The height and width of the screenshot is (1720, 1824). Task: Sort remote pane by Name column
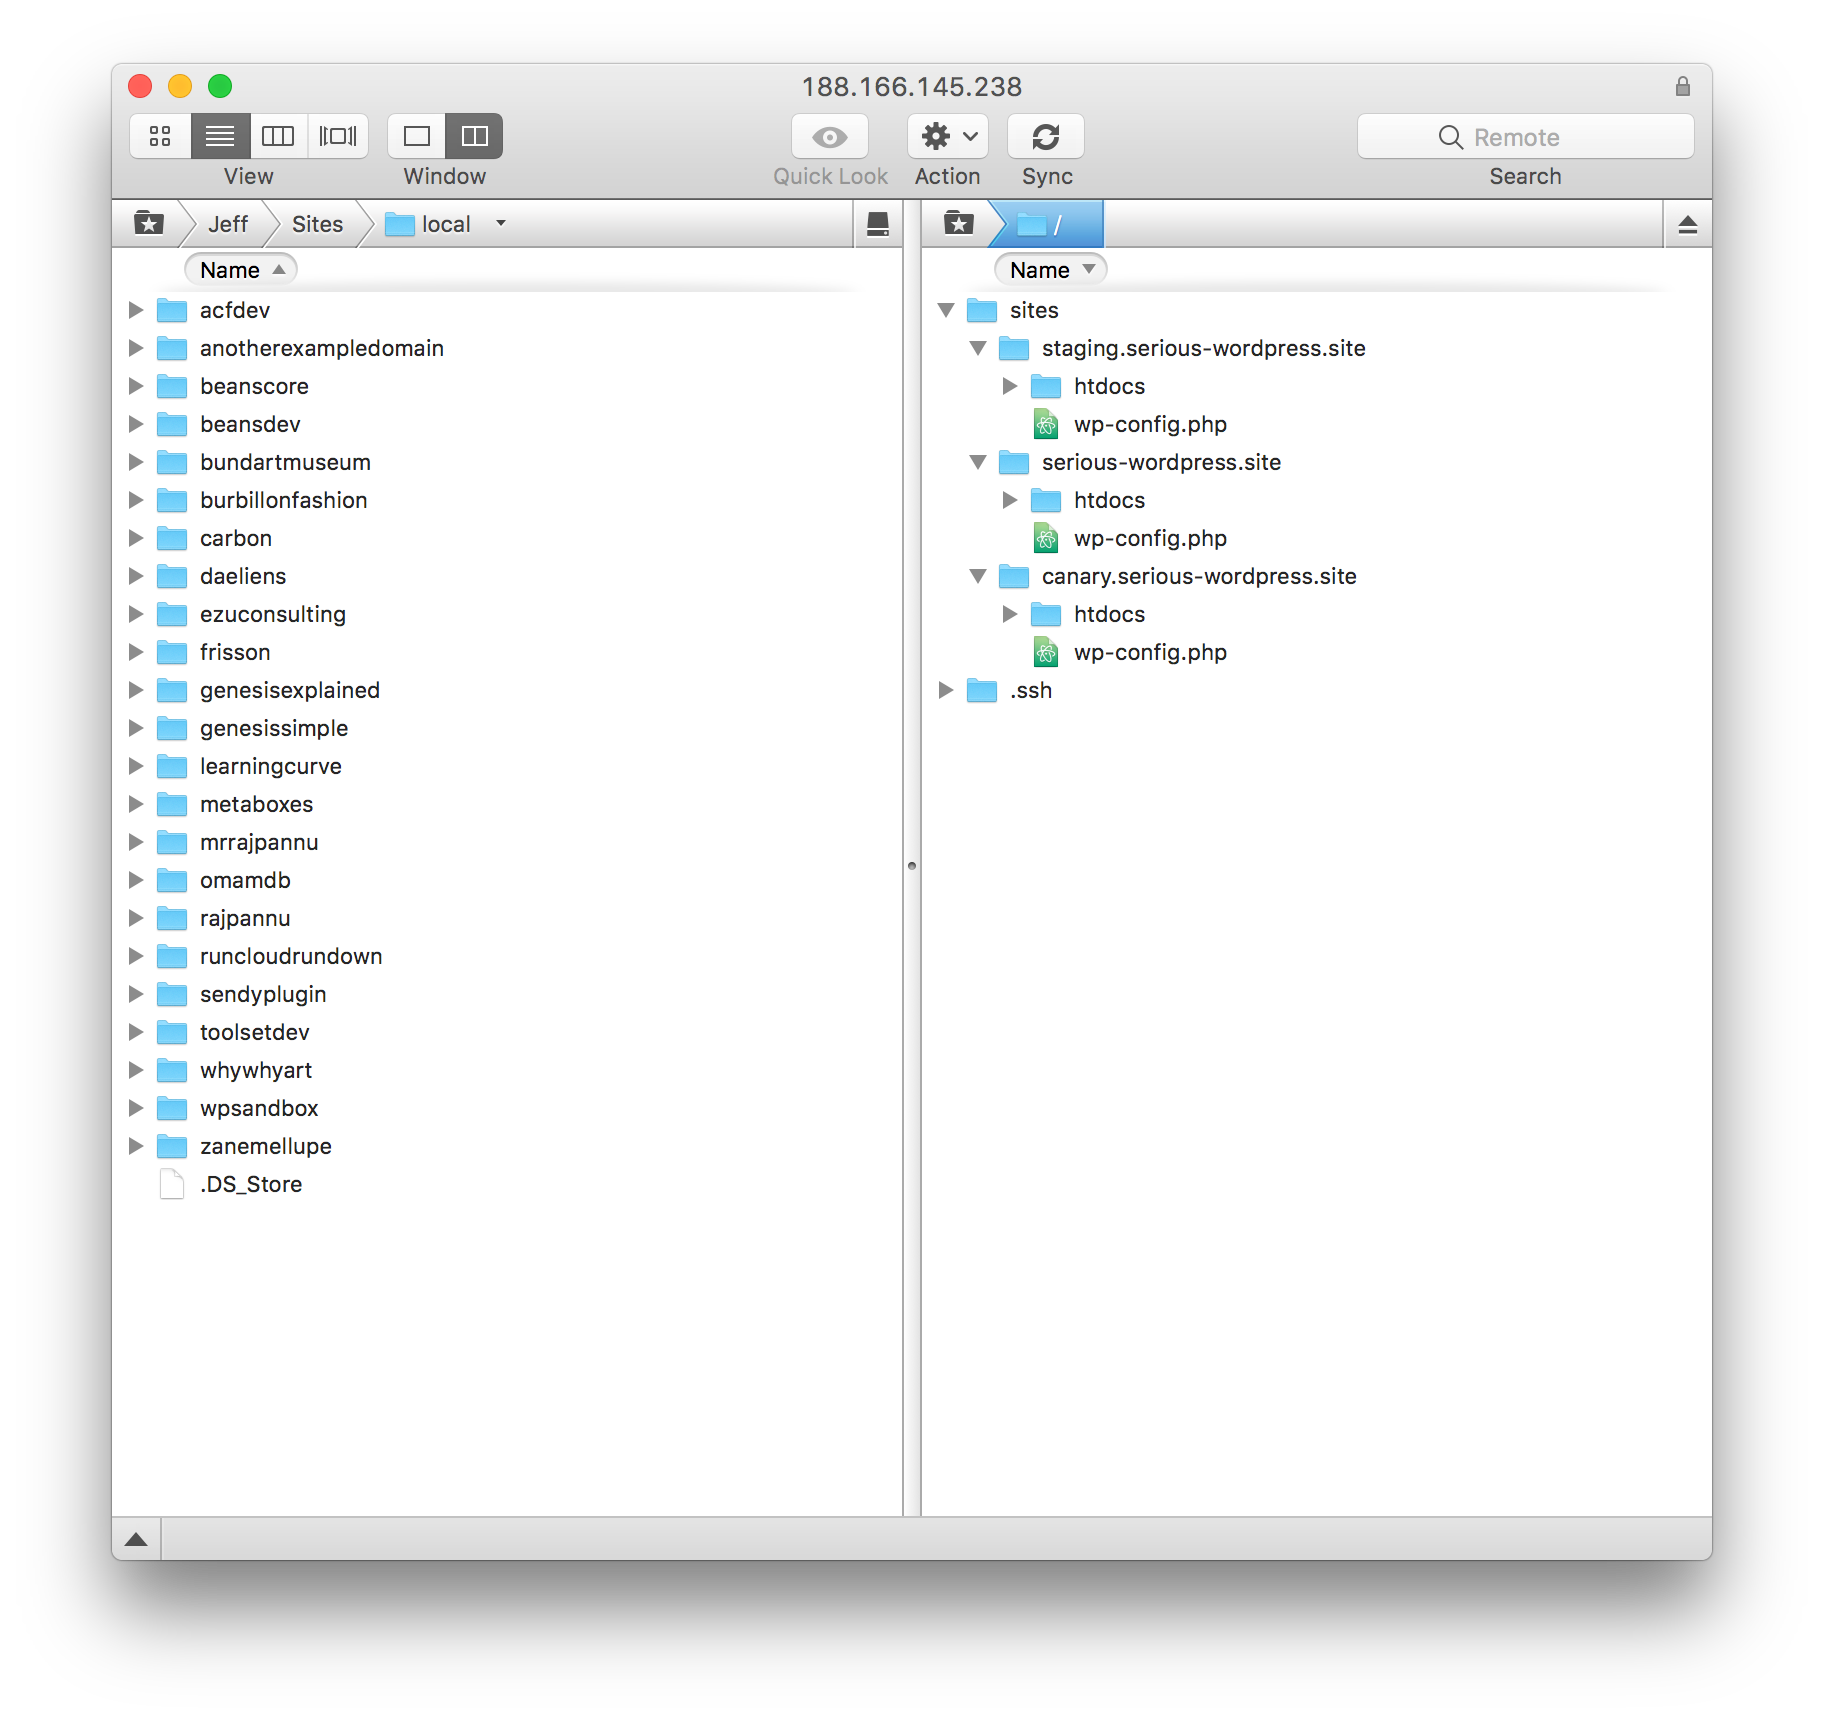click(x=1051, y=270)
